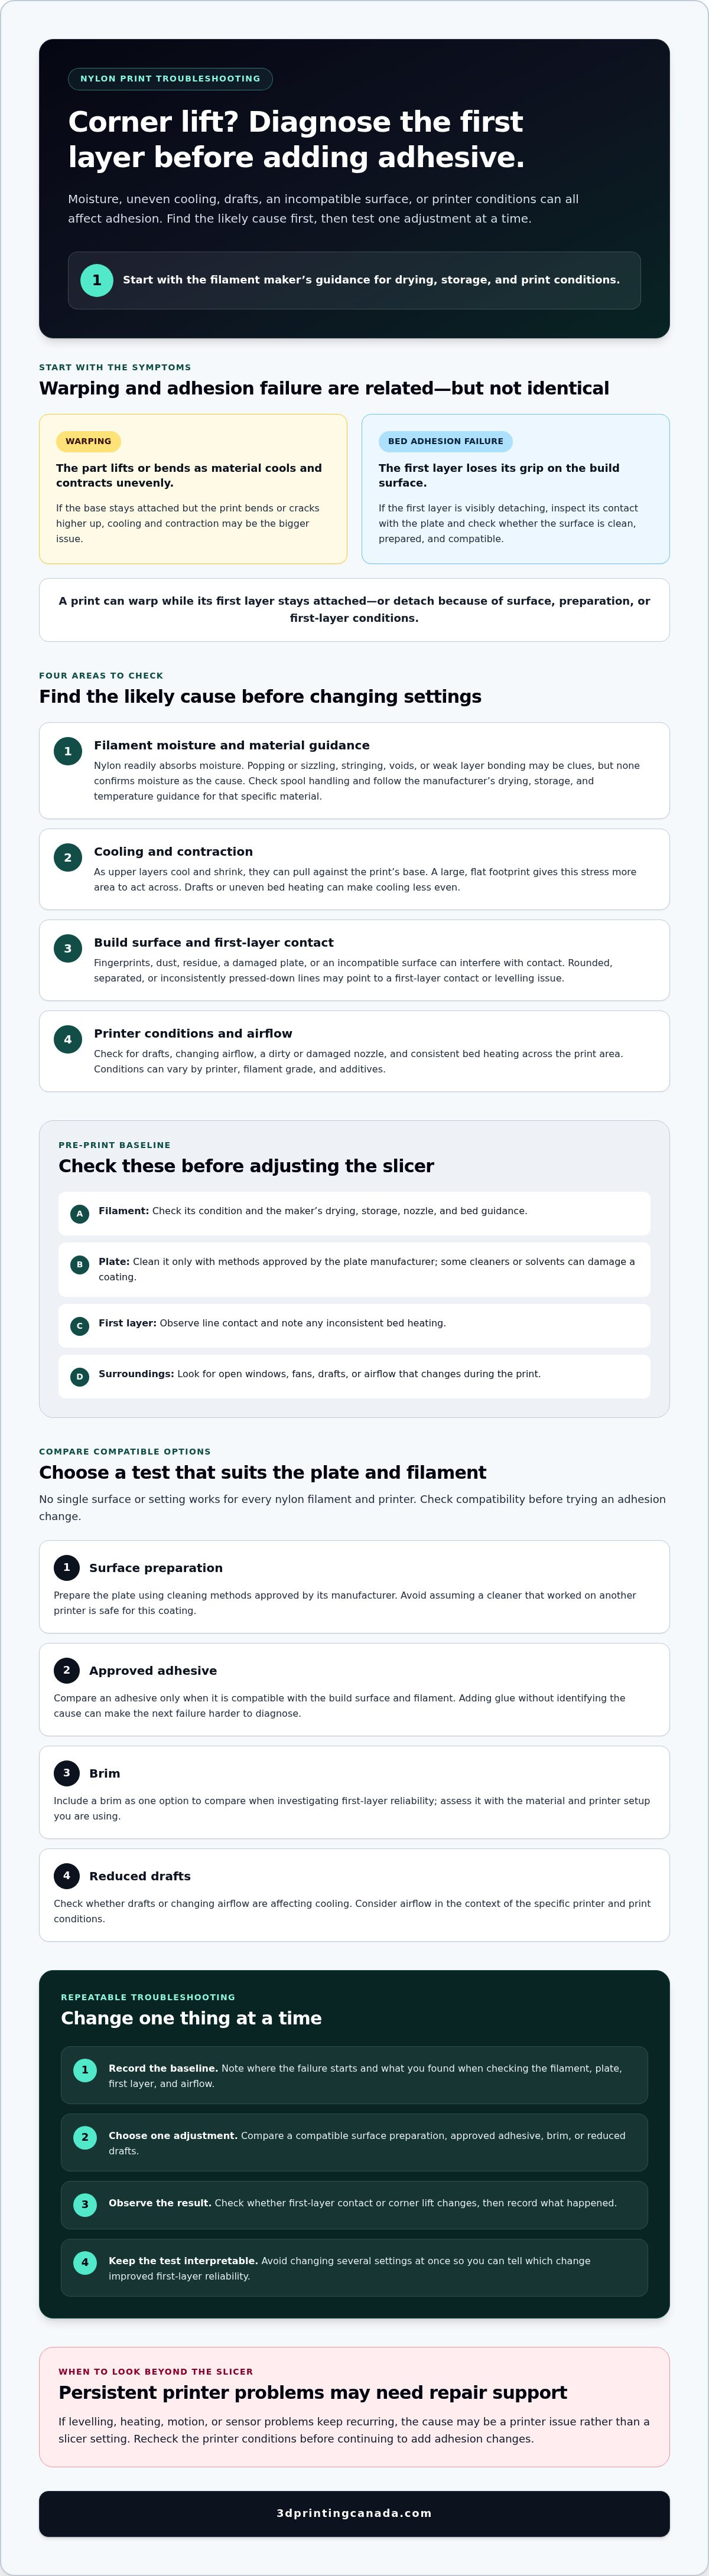Screen dimensions: 709x2576
Task: Click the Nylon Print Troubleshooting badge
Action: [170, 79]
